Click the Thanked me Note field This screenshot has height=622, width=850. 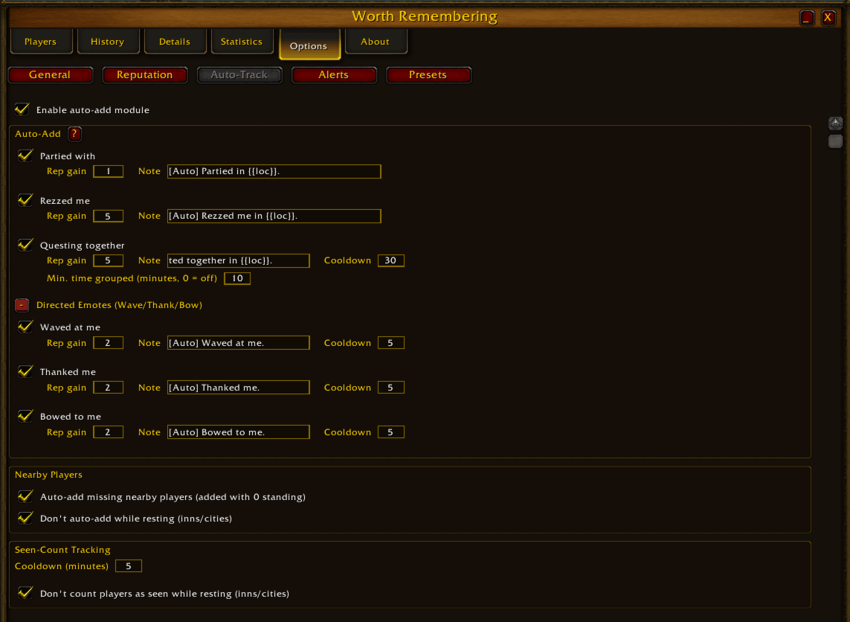pos(239,387)
